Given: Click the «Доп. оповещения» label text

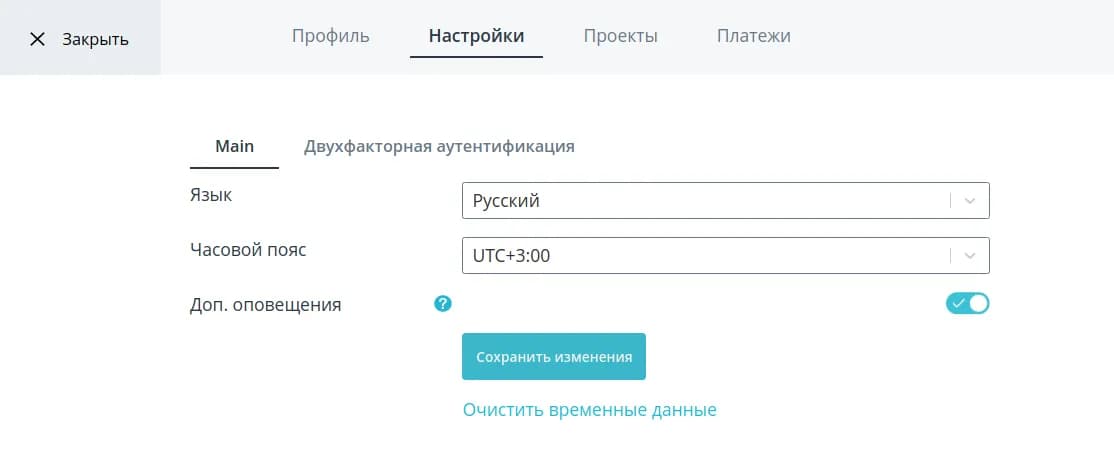Looking at the screenshot, I should pos(265,305).
